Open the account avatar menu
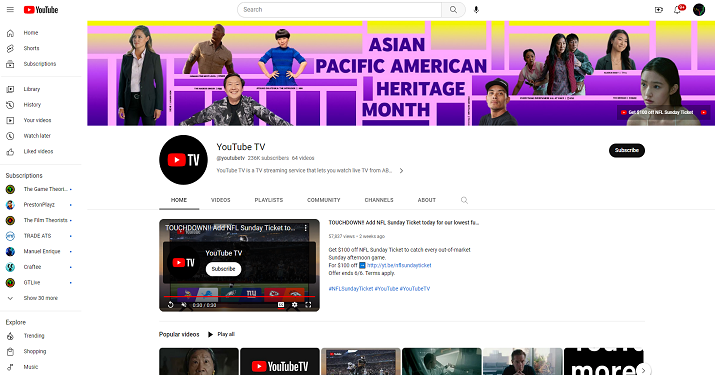The image size is (715, 375). (699, 10)
